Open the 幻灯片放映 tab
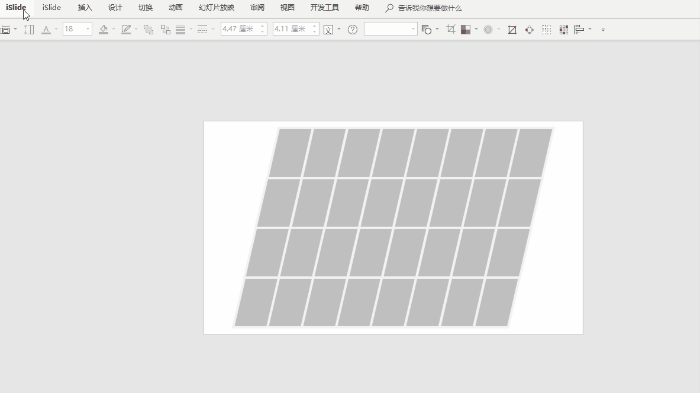This screenshot has height=393, width=700. (217, 8)
